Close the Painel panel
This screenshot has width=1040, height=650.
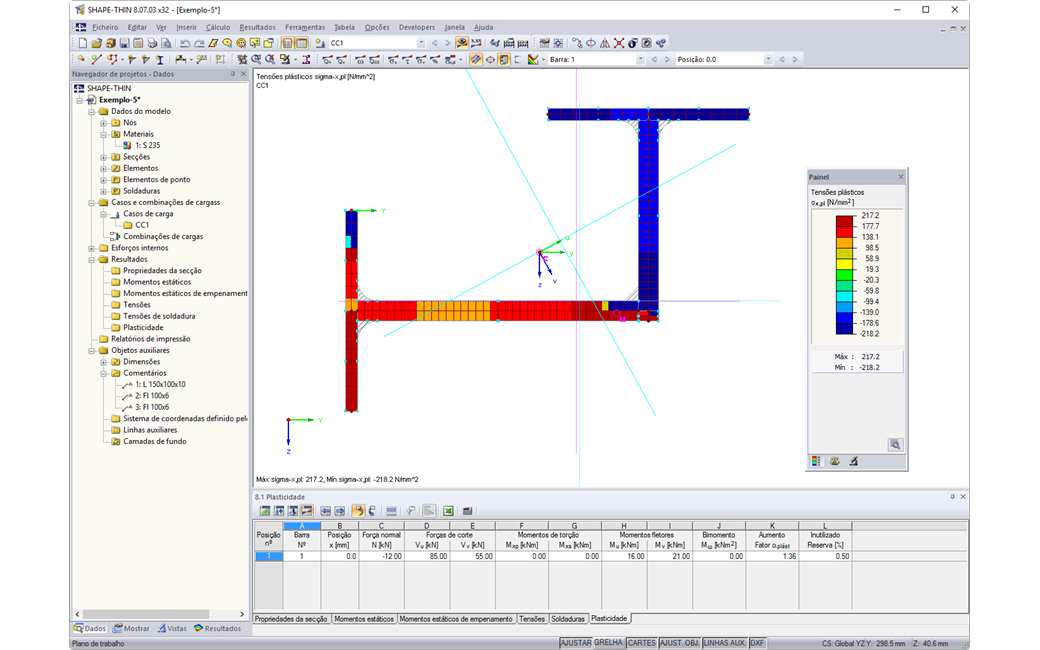[x=901, y=177]
